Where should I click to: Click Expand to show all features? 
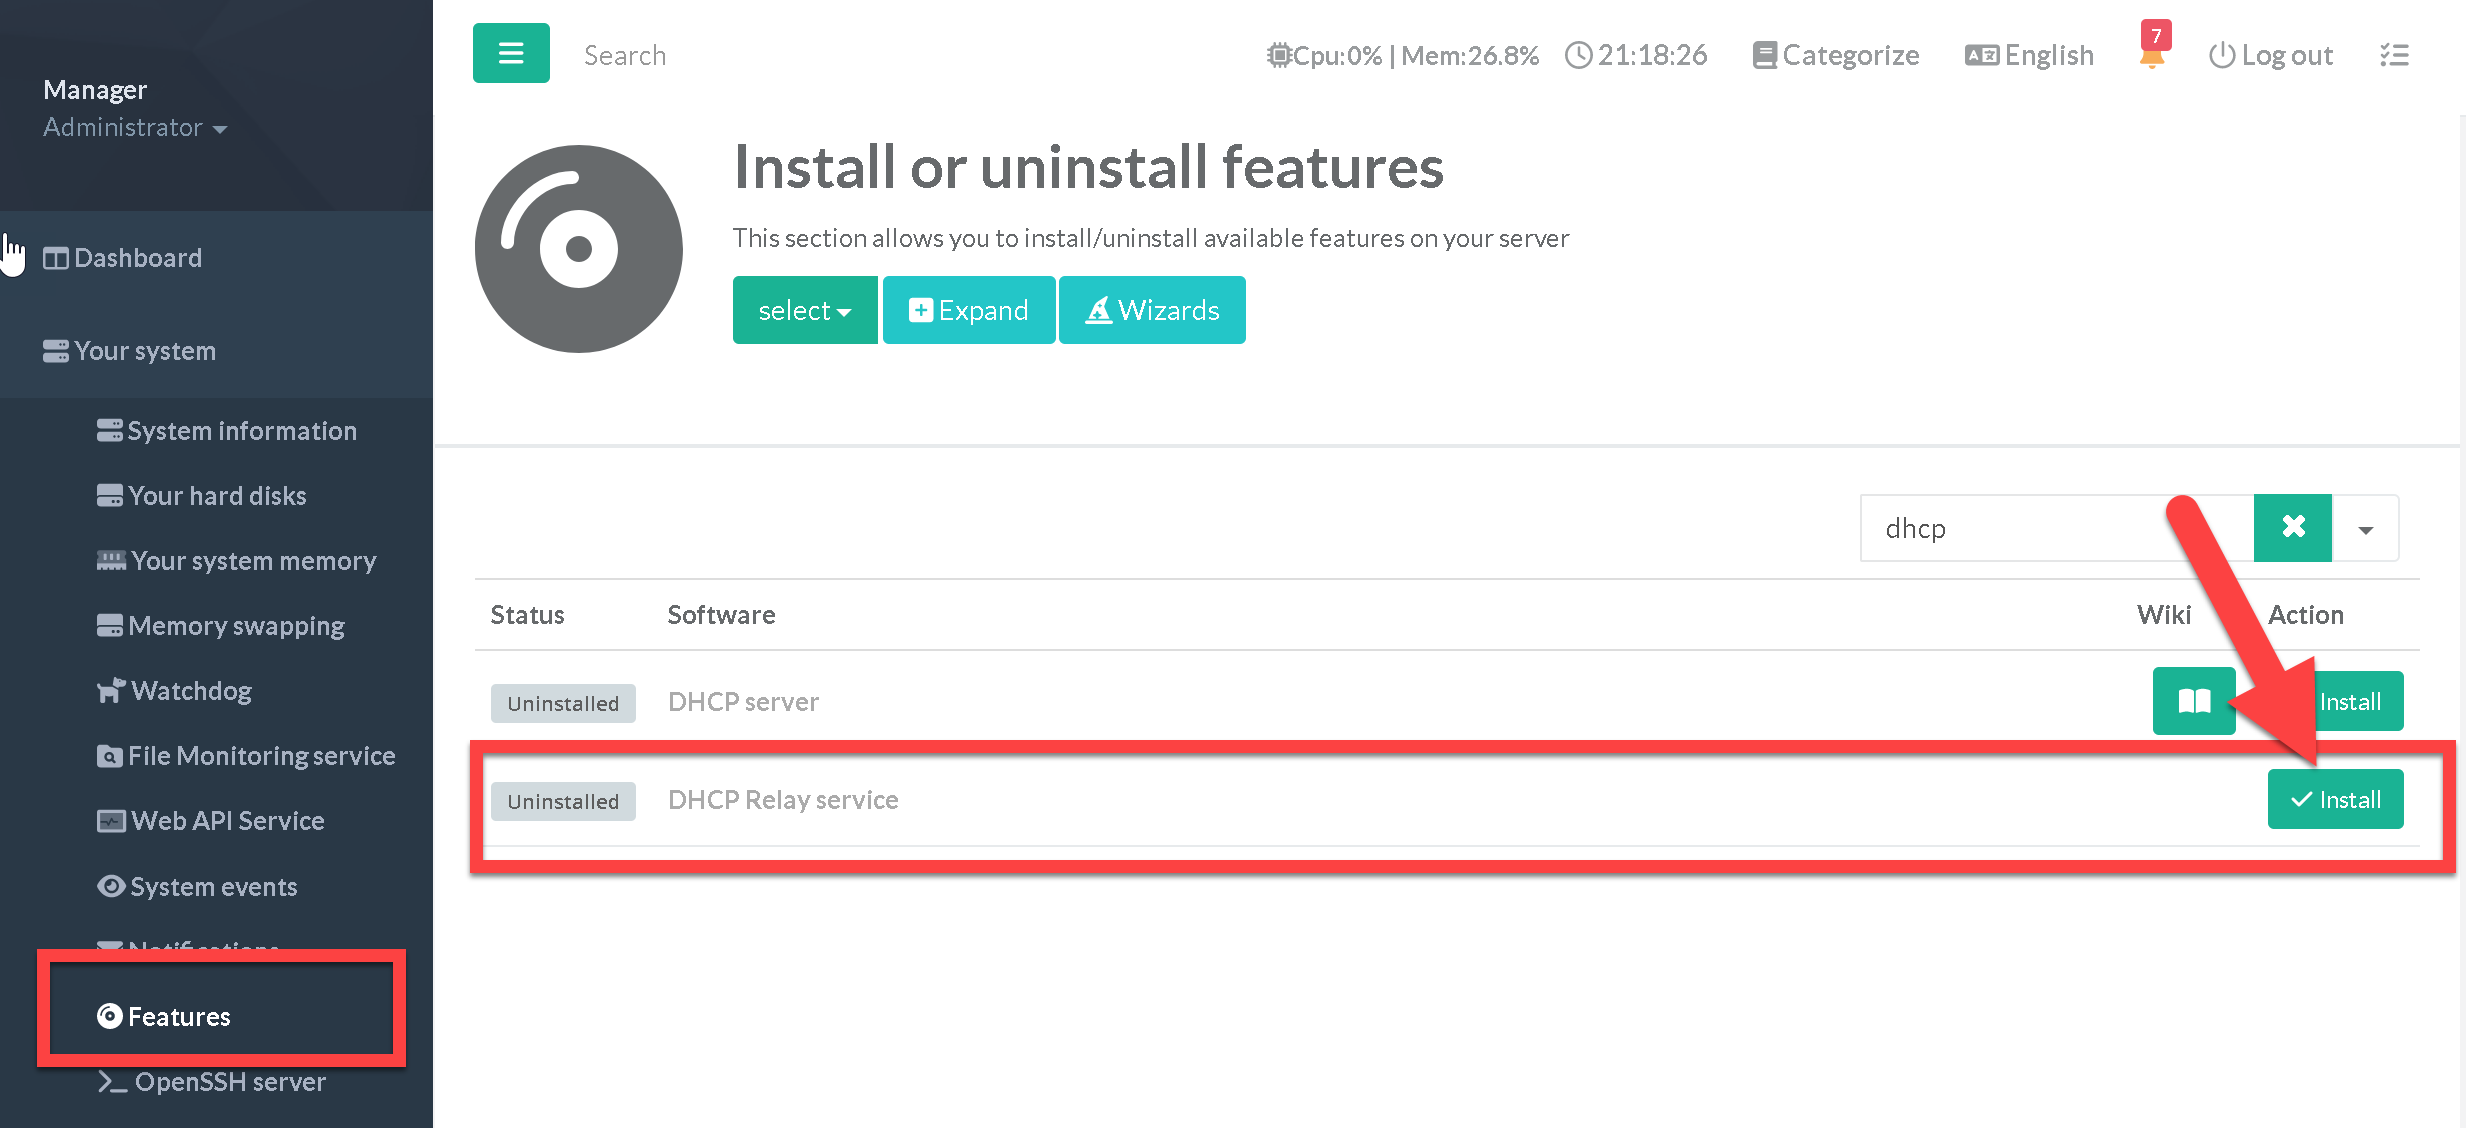968,310
